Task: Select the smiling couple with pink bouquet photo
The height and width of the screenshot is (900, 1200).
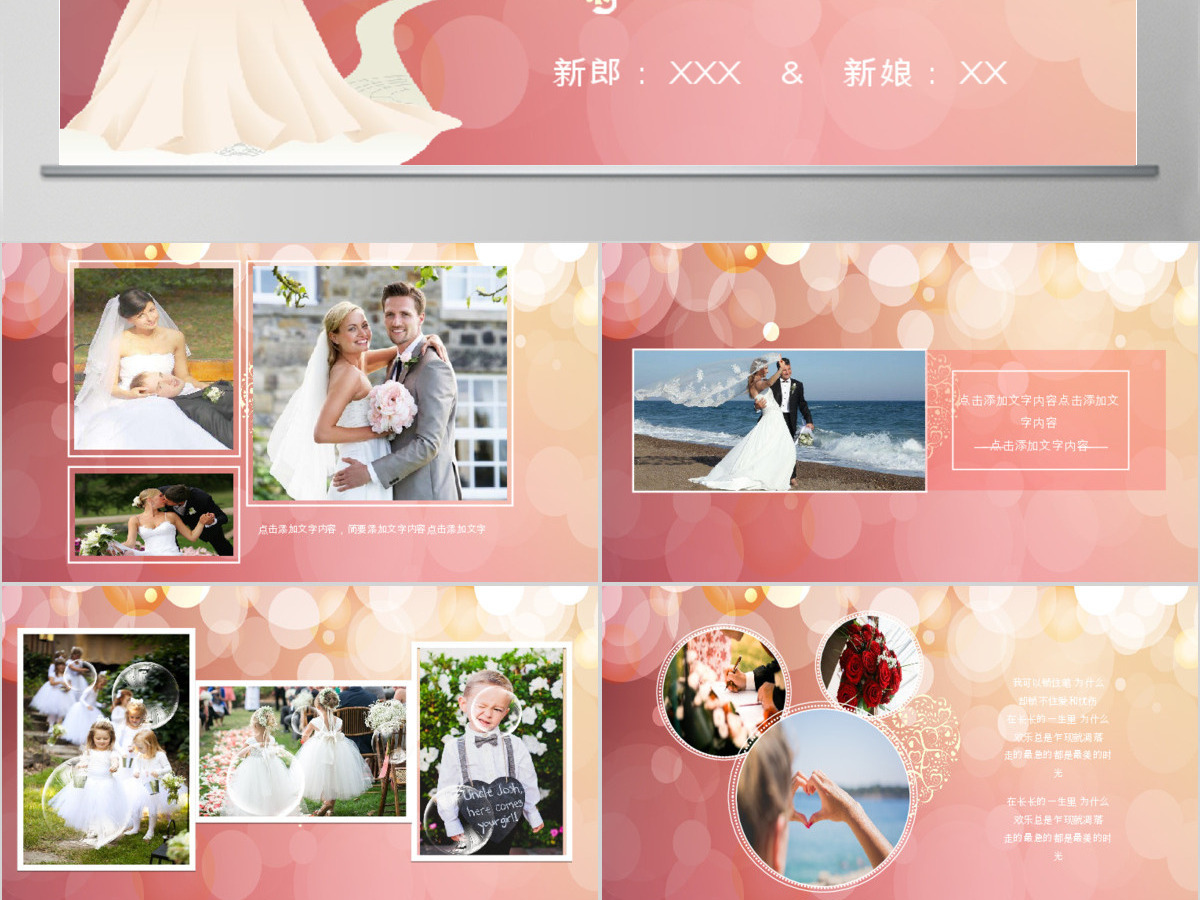Action: click(x=380, y=384)
